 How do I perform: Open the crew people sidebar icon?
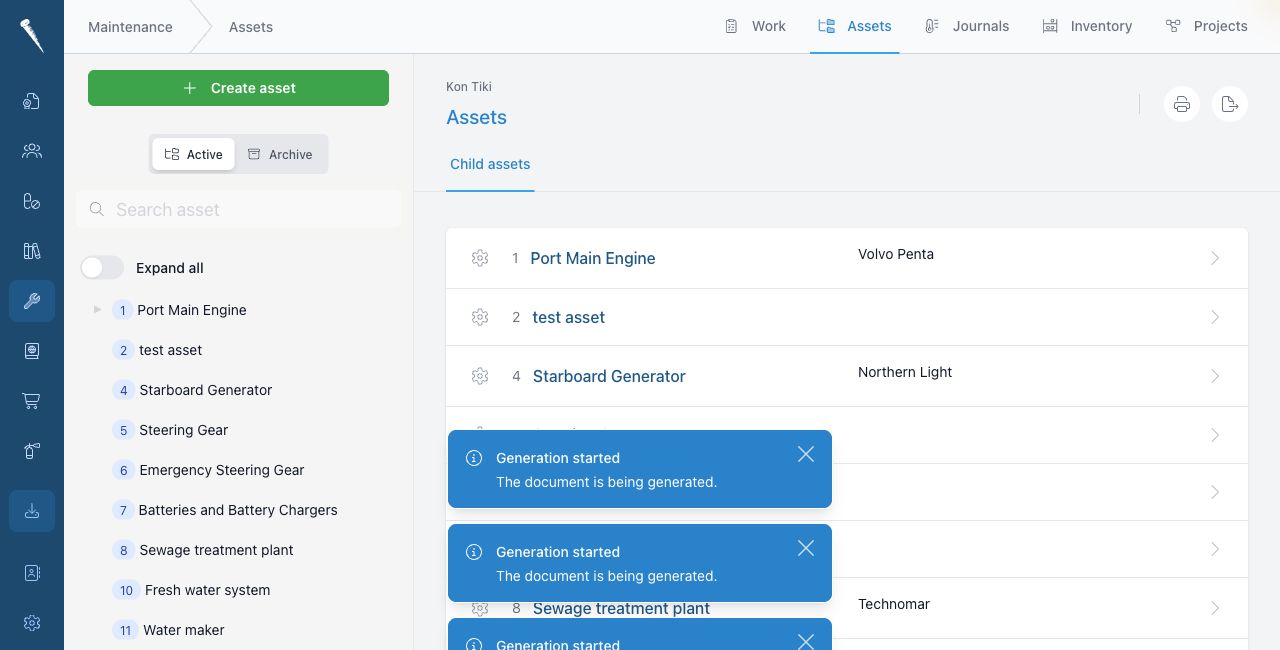pos(32,151)
